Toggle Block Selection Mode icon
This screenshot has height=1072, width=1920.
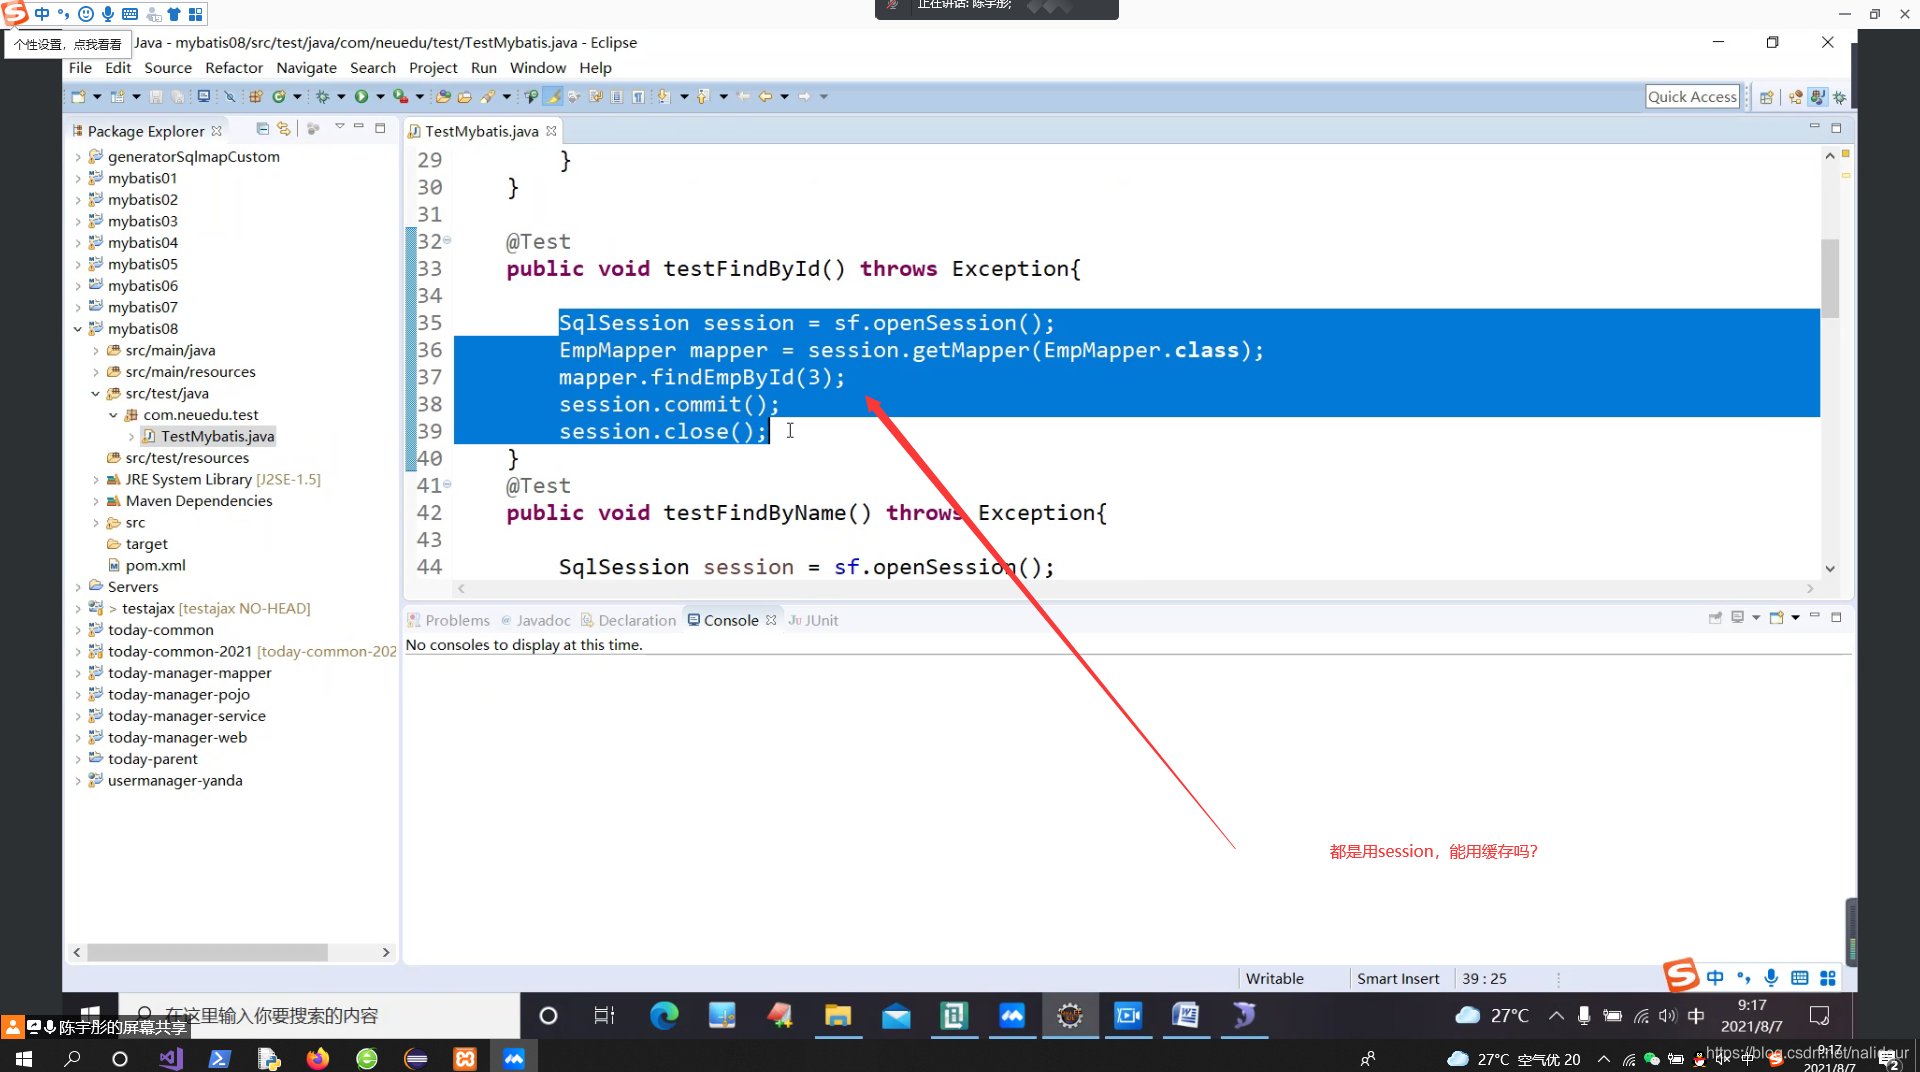617,97
